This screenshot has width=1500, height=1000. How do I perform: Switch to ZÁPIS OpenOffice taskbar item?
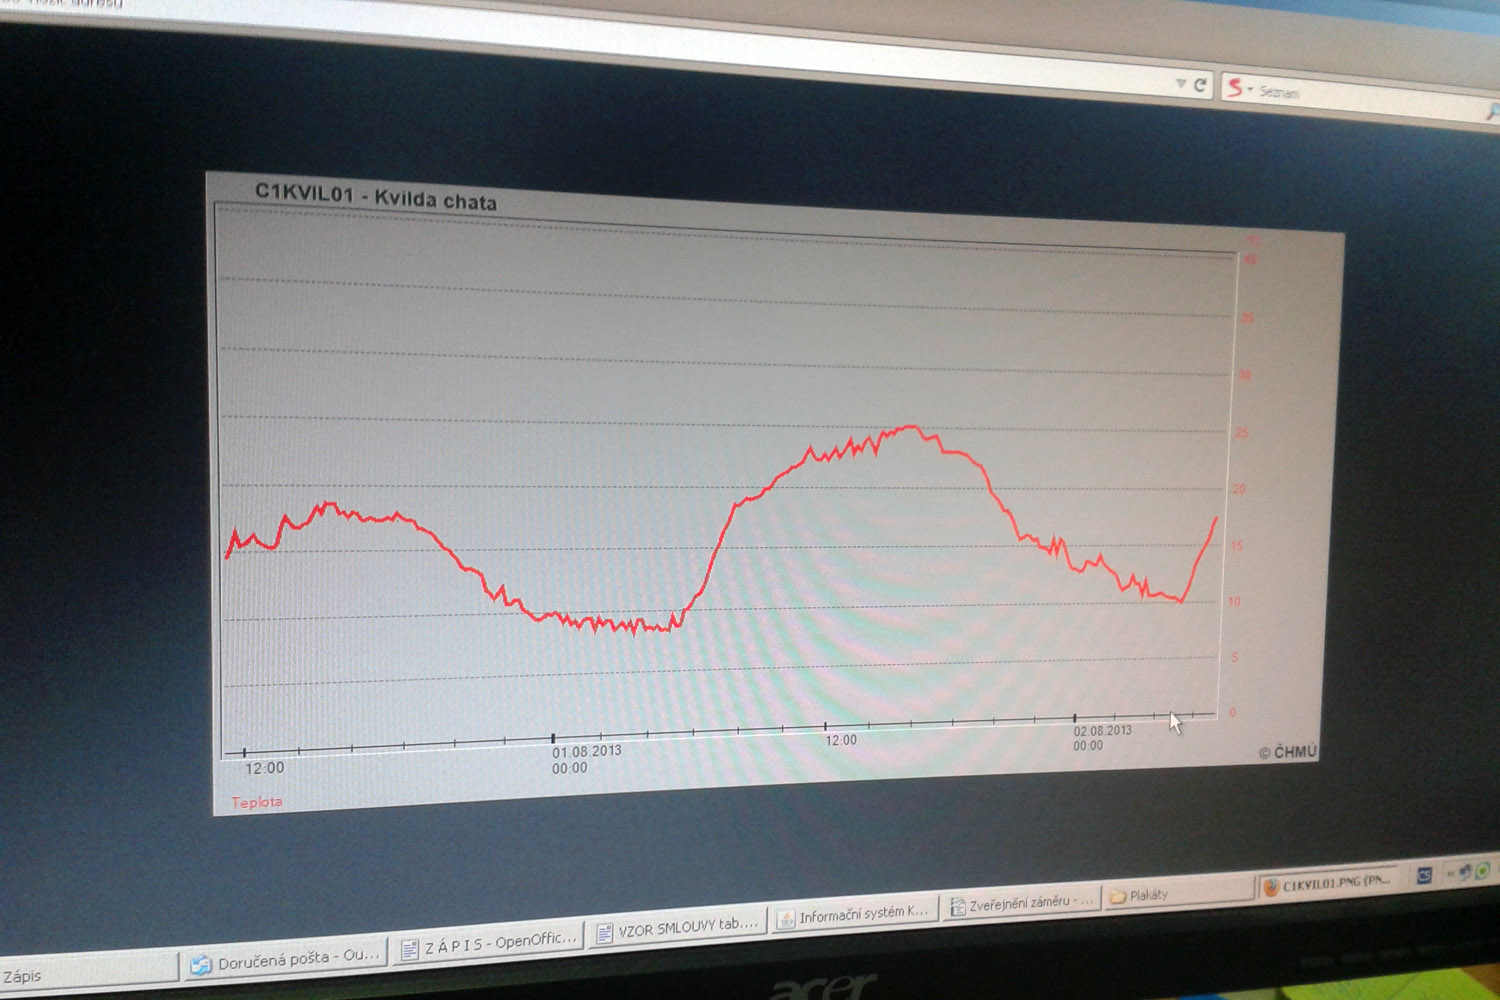[488, 942]
